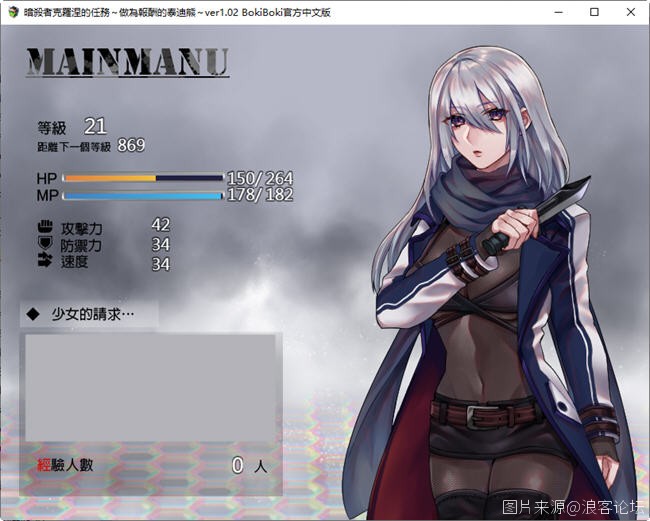Click the gray request description box
This screenshot has width=650, height=521.
pyautogui.click(x=150, y=387)
